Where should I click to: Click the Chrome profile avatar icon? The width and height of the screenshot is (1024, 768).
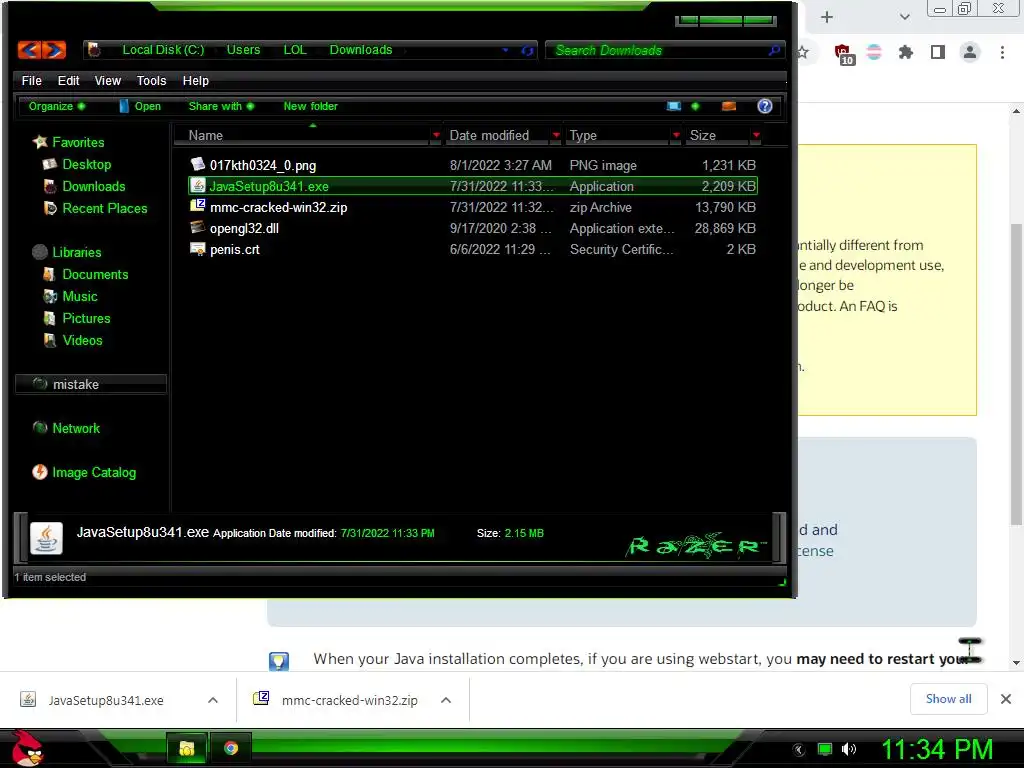point(970,52)
